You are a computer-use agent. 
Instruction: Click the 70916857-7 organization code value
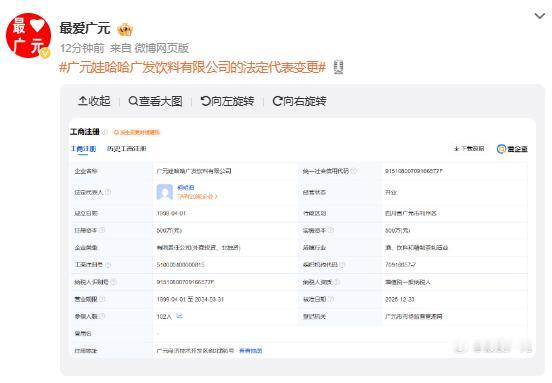click(x=401, y=264)
